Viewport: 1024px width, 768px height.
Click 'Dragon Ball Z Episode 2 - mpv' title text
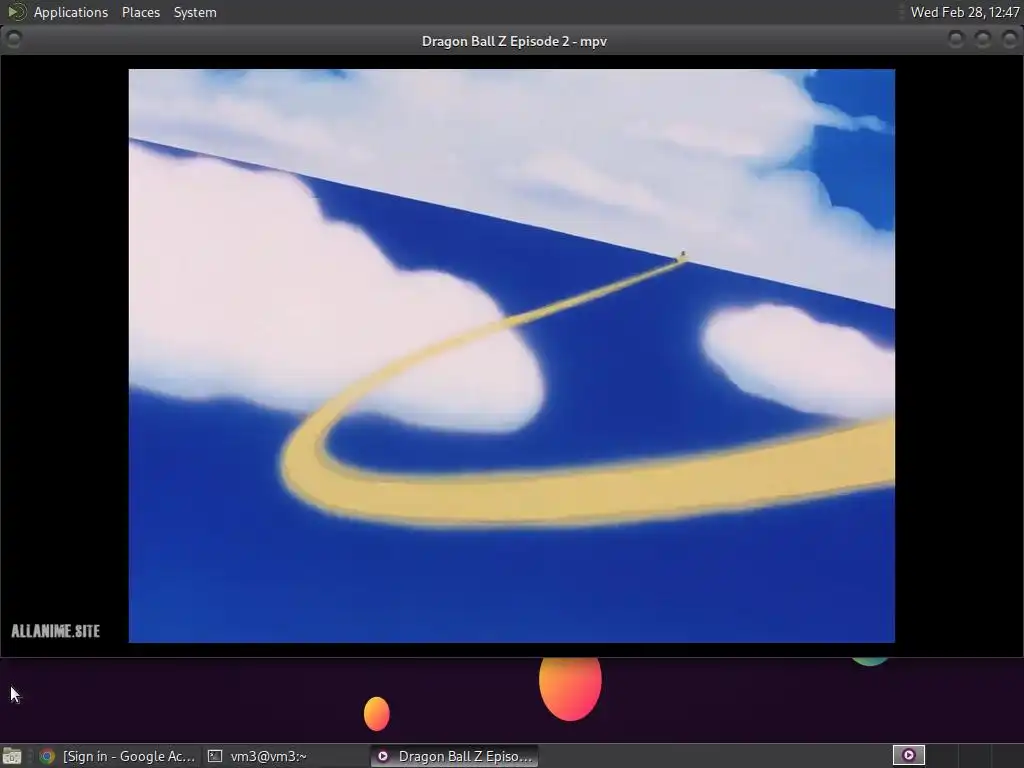[x=514, y=41]
